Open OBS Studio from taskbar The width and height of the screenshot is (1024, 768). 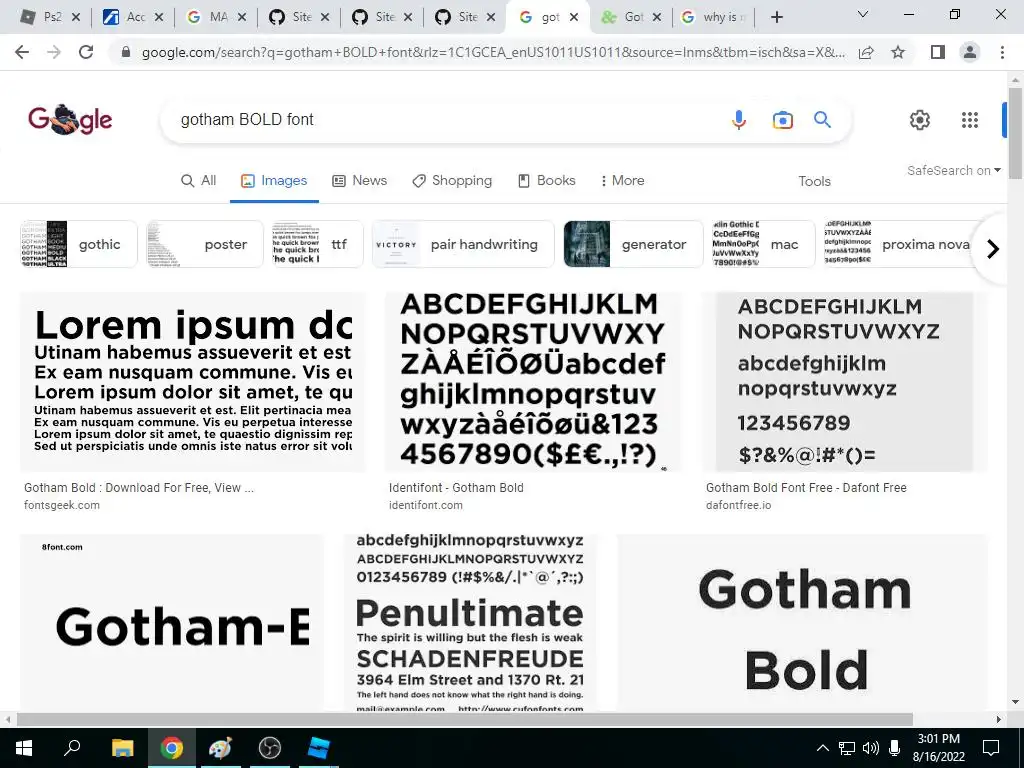point(269,748)
